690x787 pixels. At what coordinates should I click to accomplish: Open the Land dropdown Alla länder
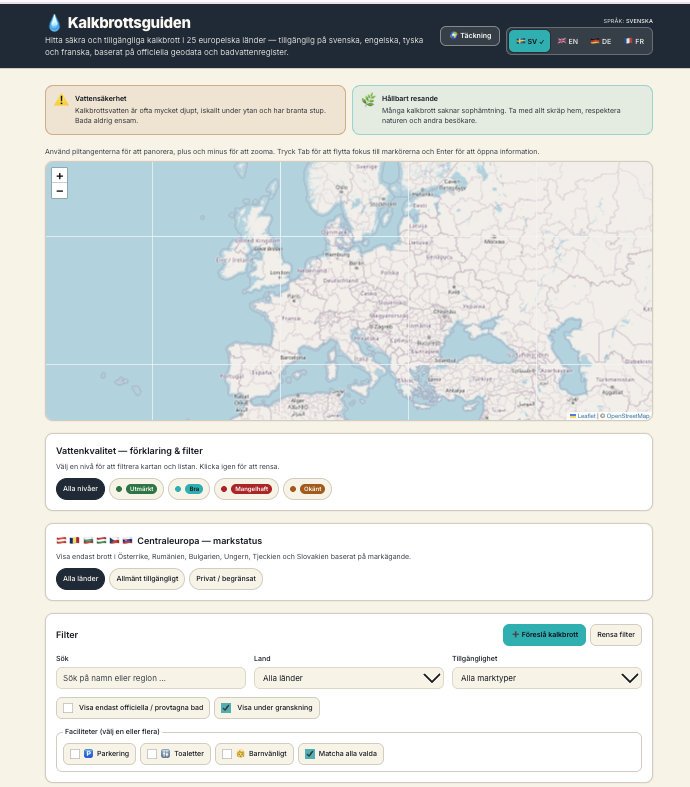pyautogui.click(x=349, y=678)
